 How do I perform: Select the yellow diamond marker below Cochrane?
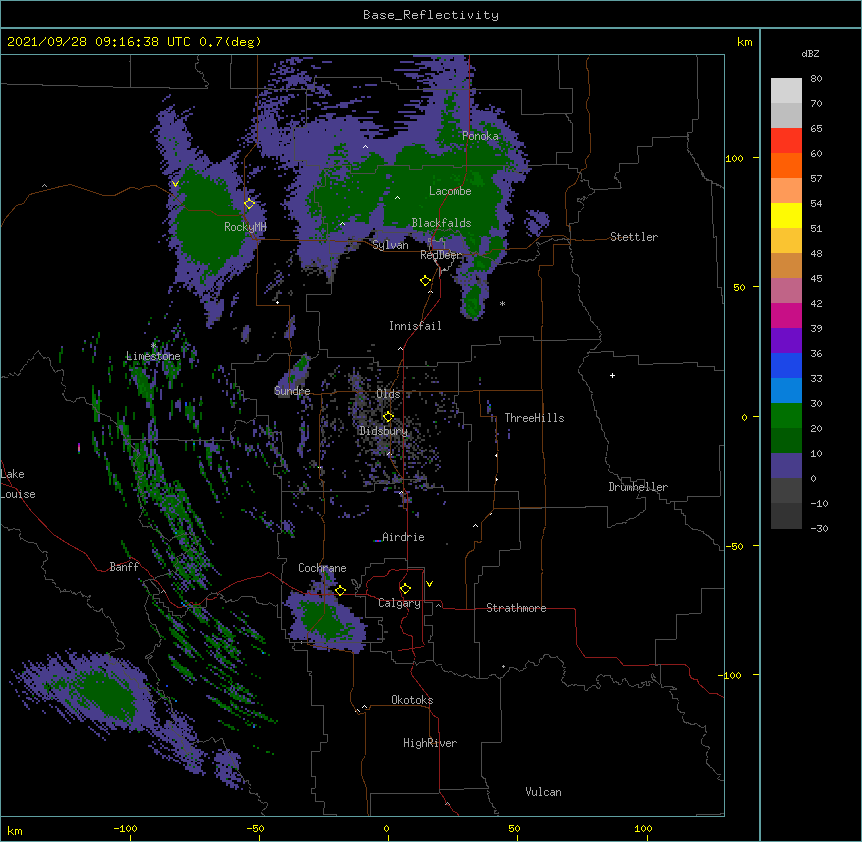[340, 590]
